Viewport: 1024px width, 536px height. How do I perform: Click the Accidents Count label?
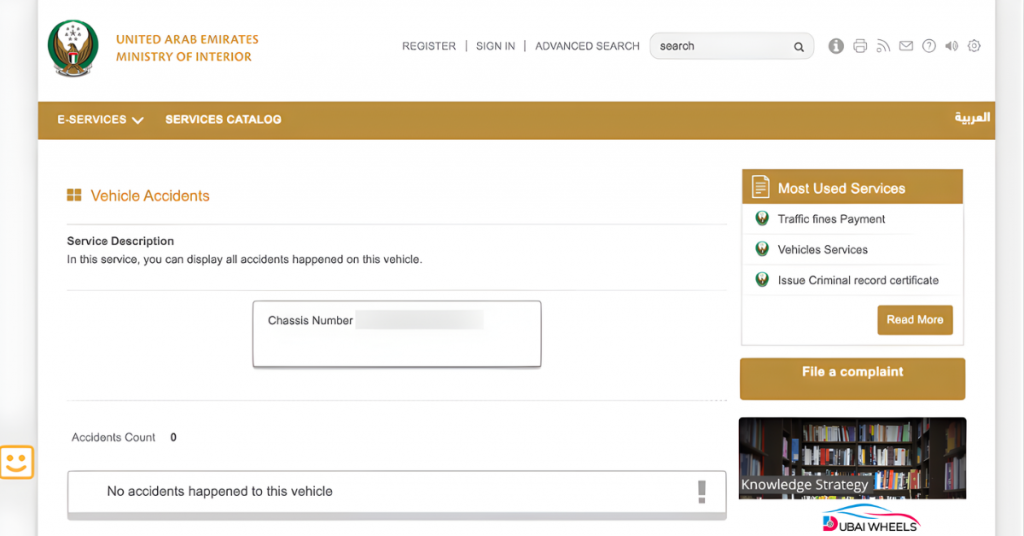tap(114, 437)
